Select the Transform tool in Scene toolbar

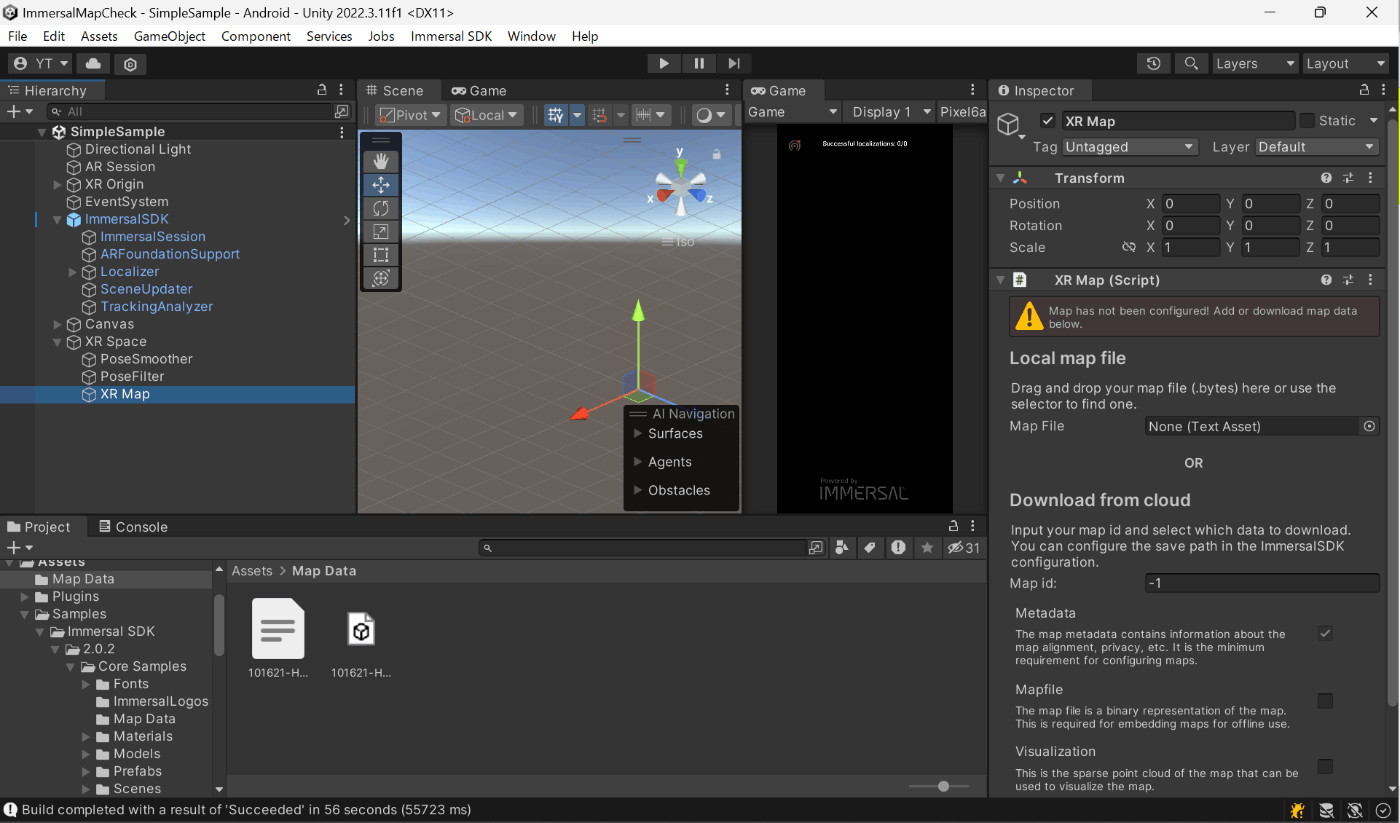pos(381,278)
